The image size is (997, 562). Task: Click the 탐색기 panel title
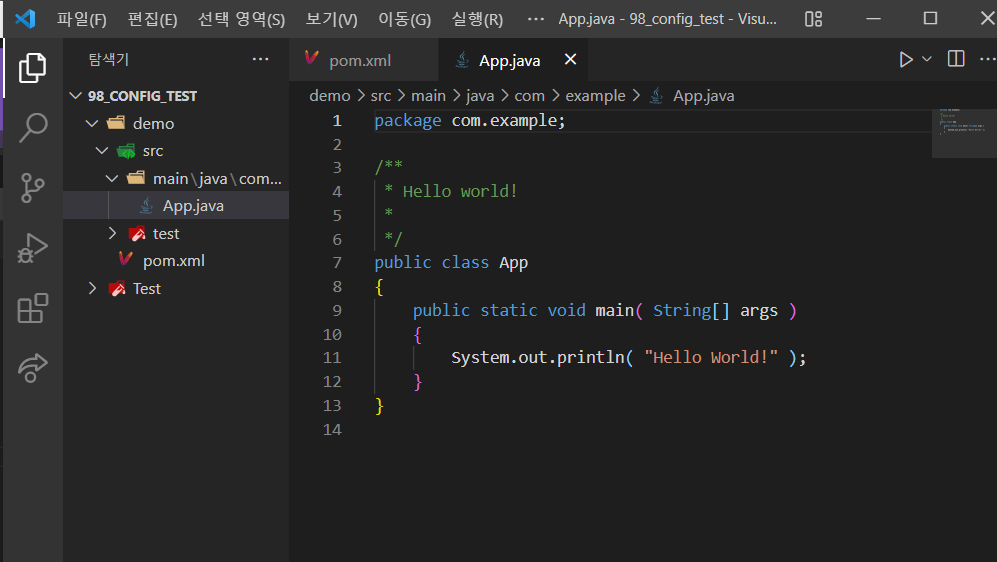click(109, 60)
